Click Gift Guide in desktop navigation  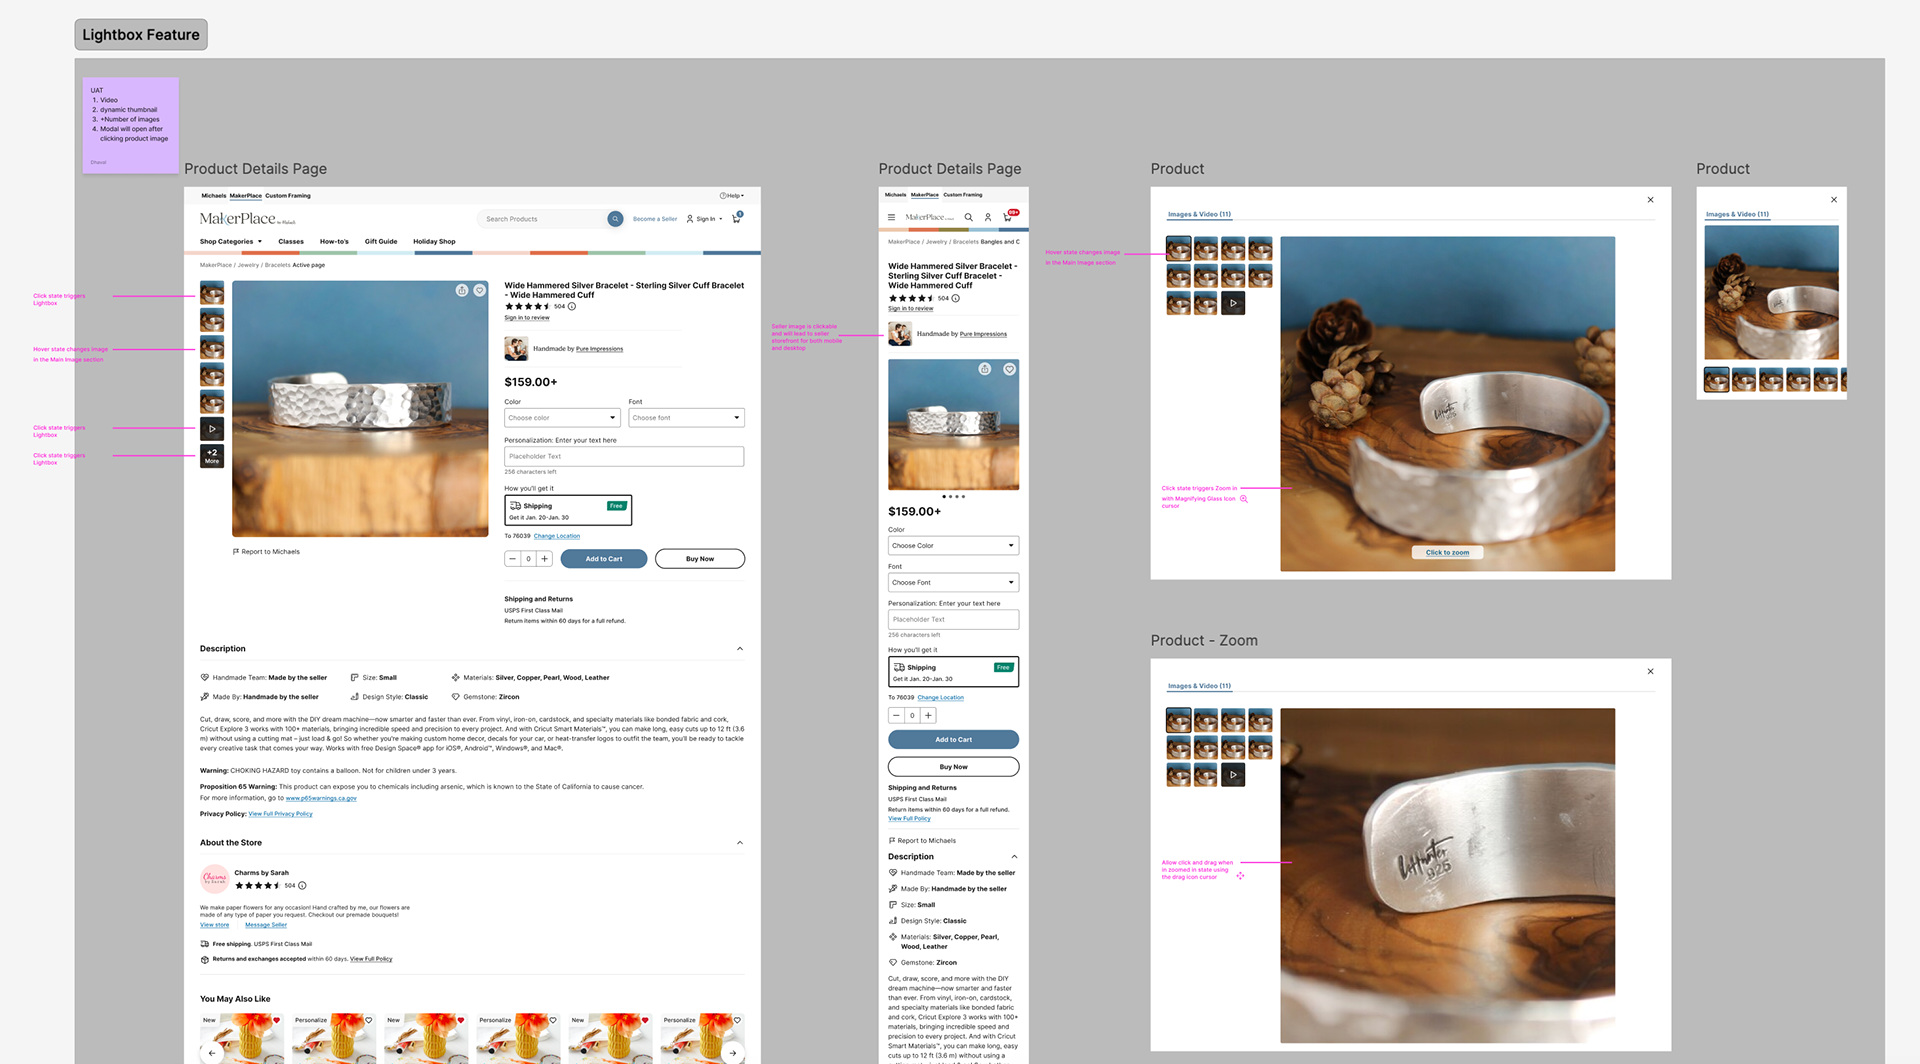pos(381,242)
